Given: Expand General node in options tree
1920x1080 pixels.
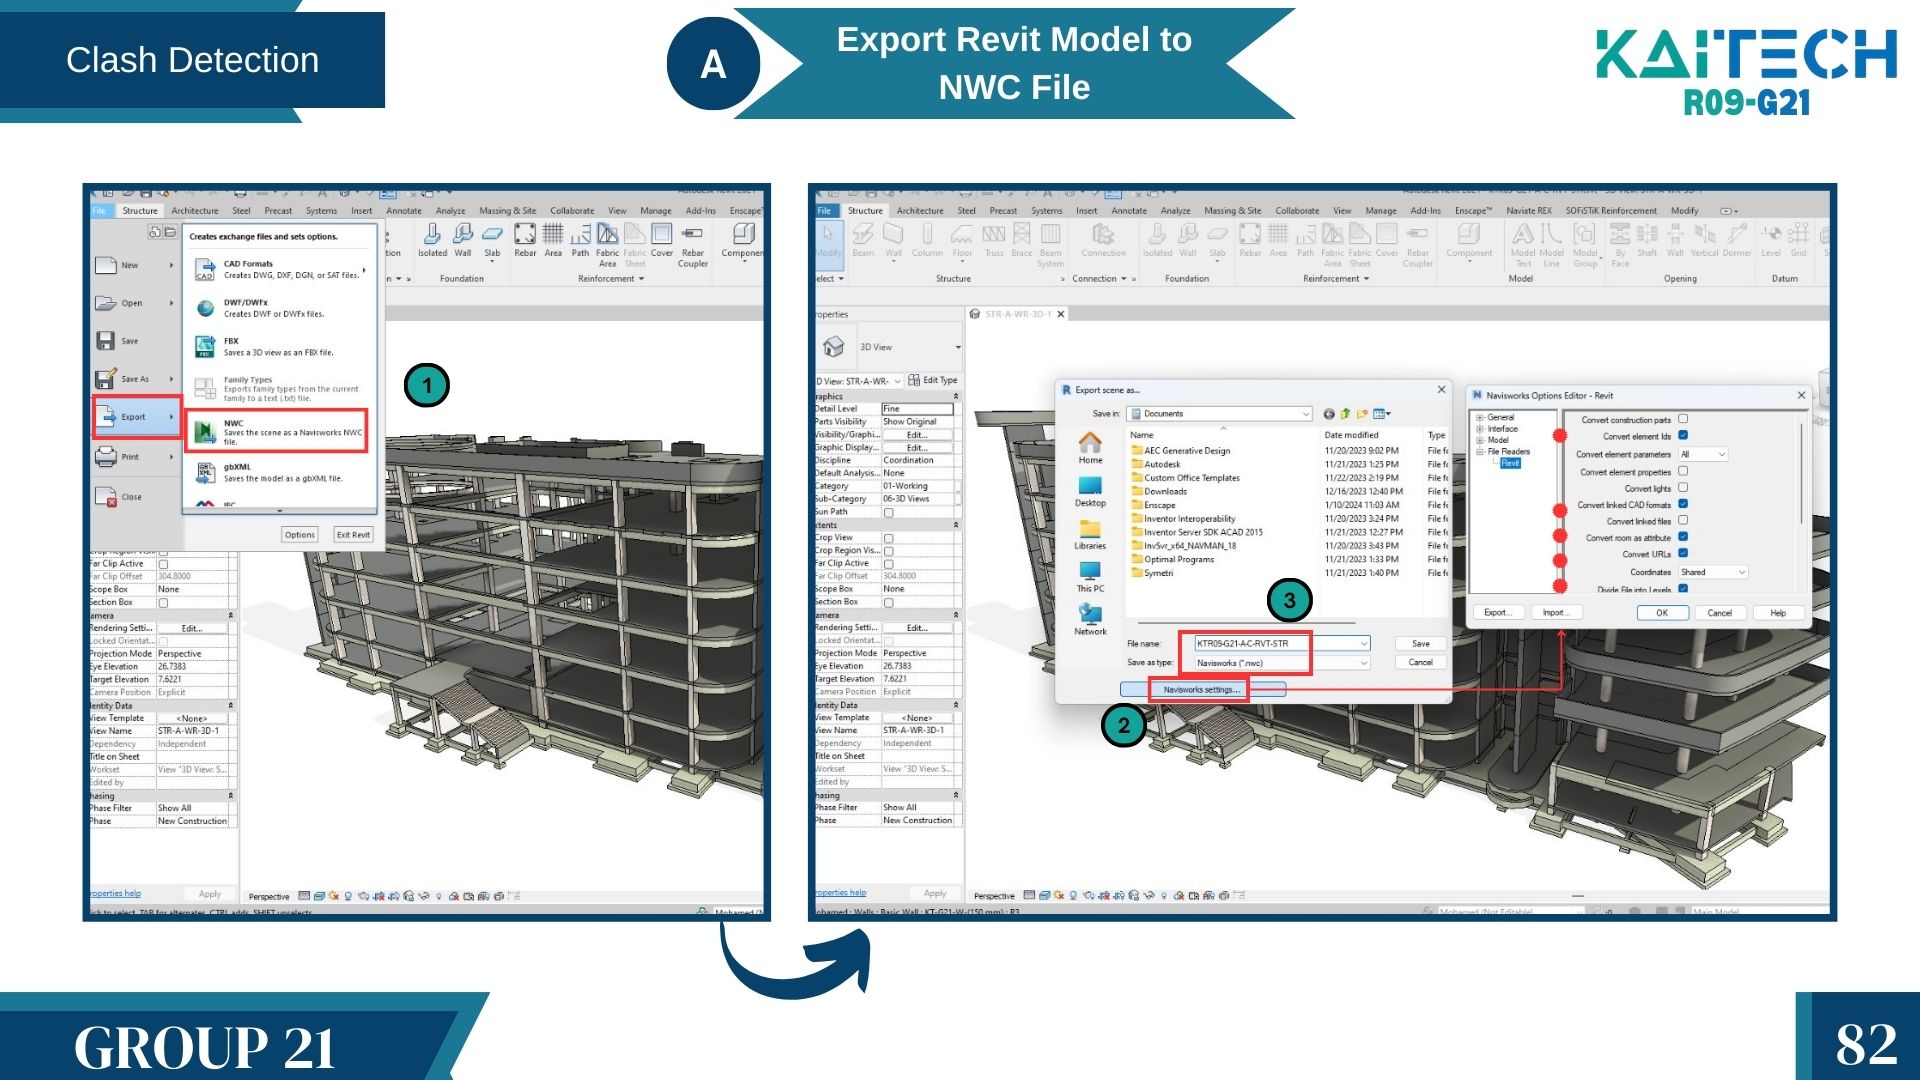Looking at the screenshot, I should [x=1480, y=417].
